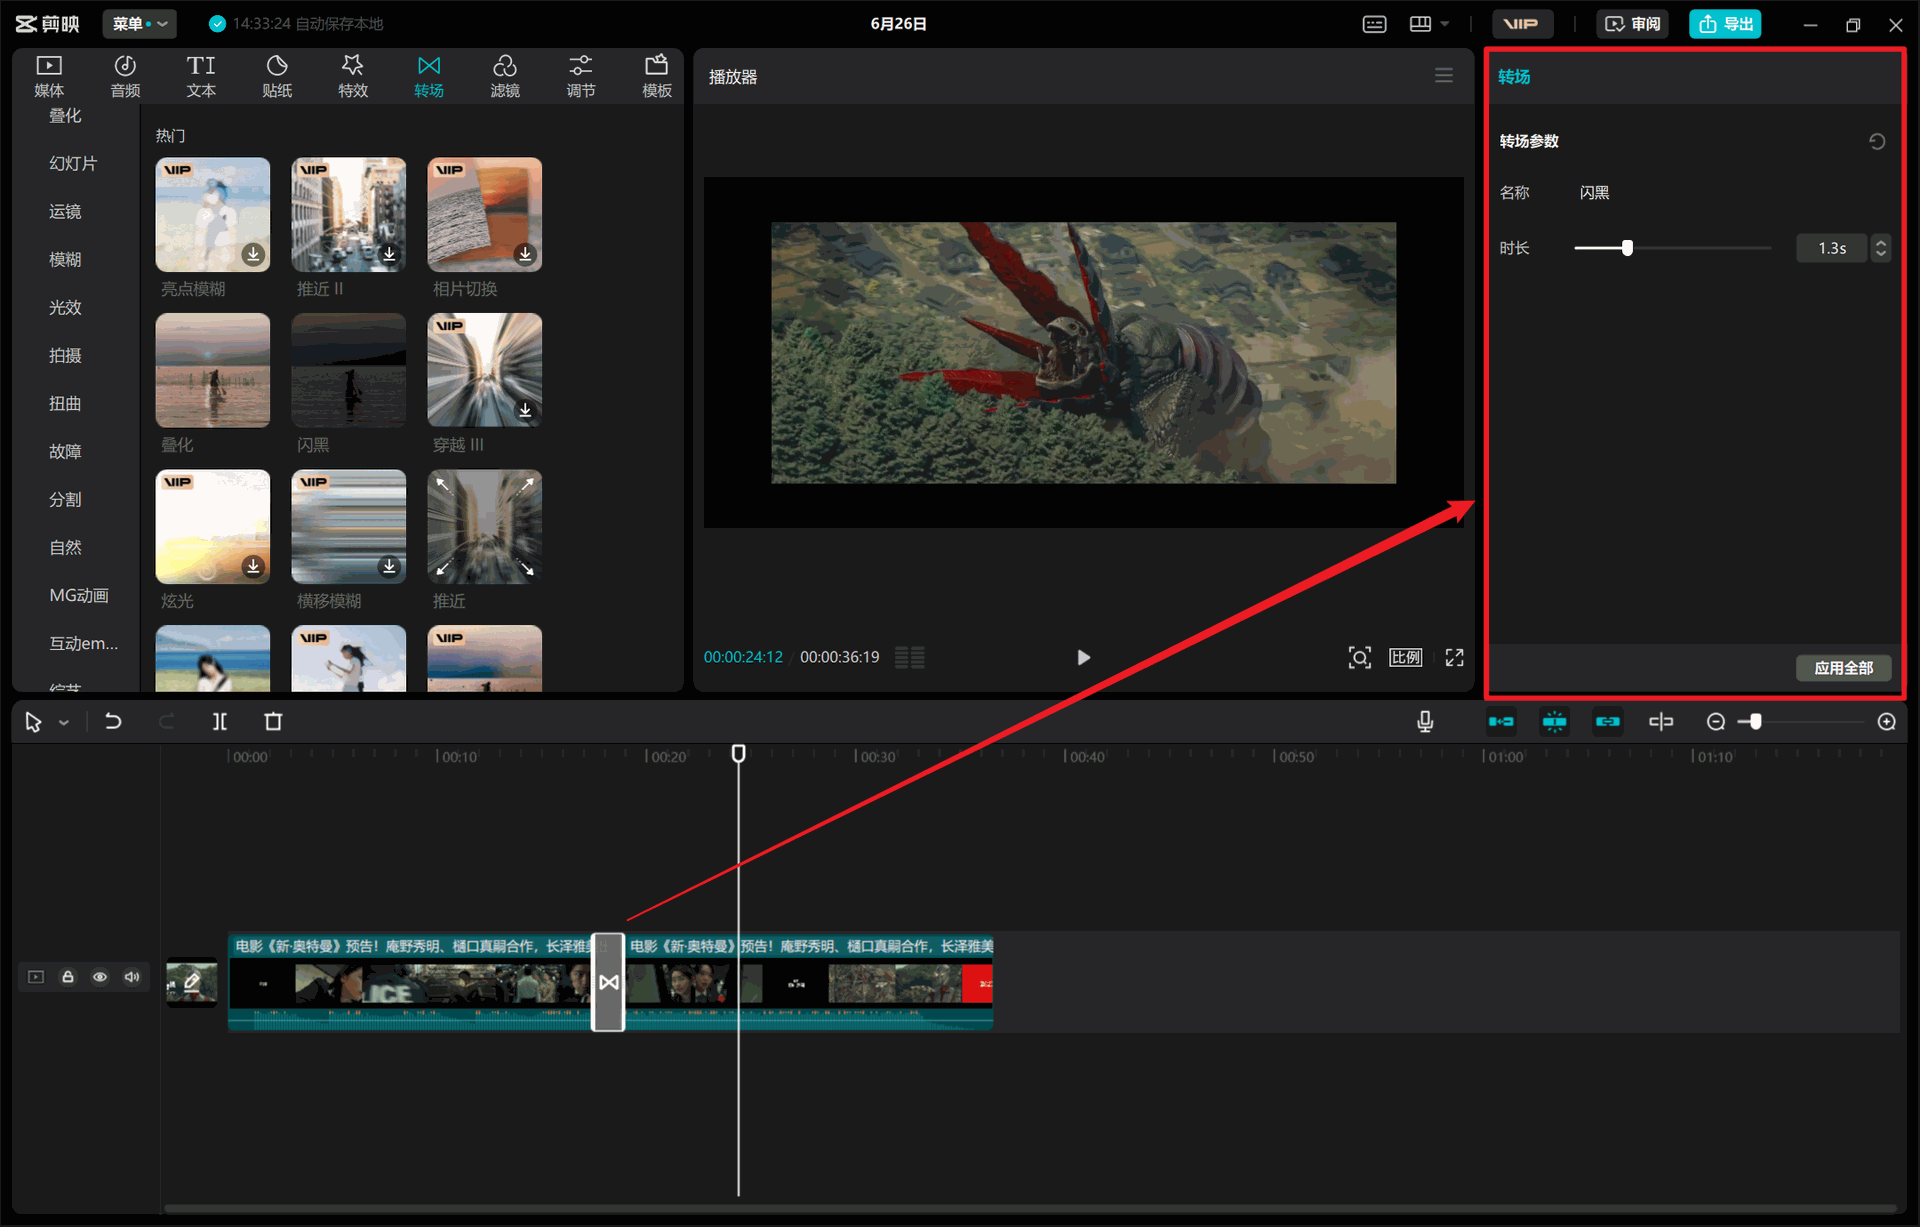
Task: Play the video preview
Action: pyautogui.click(x=1083, y=657)
